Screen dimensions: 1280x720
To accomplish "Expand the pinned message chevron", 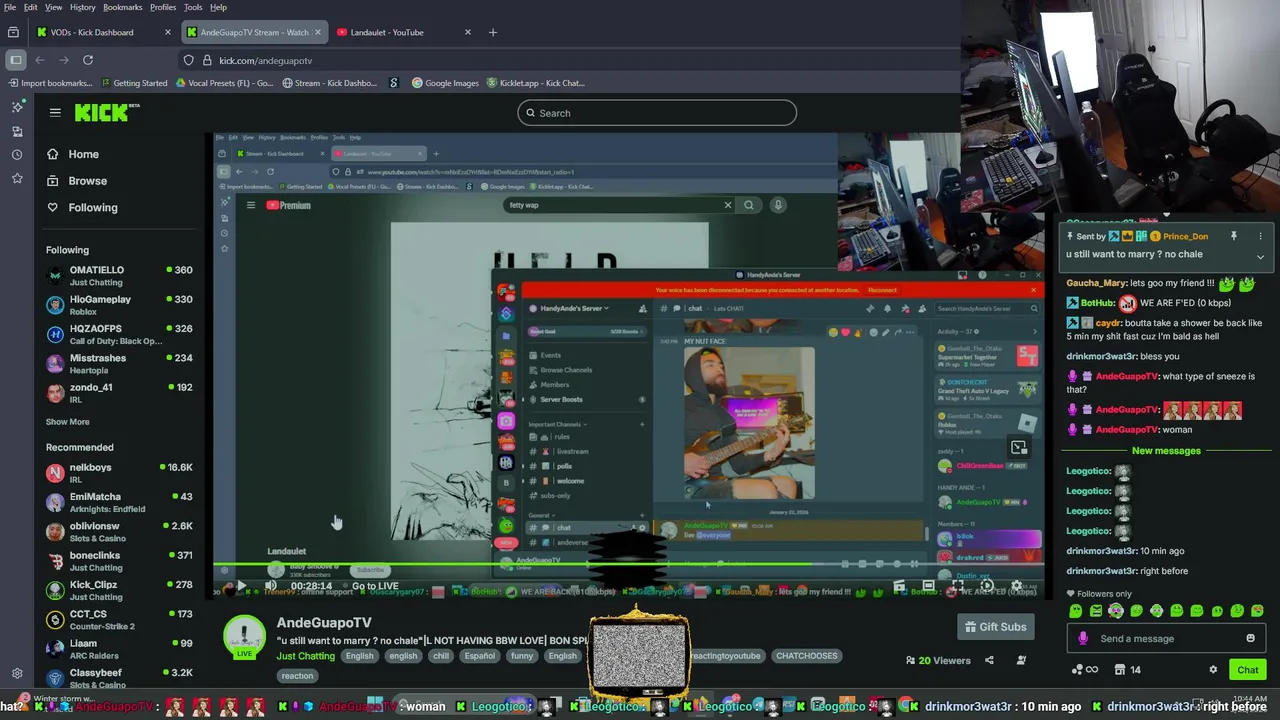I will click(1260, 257).
